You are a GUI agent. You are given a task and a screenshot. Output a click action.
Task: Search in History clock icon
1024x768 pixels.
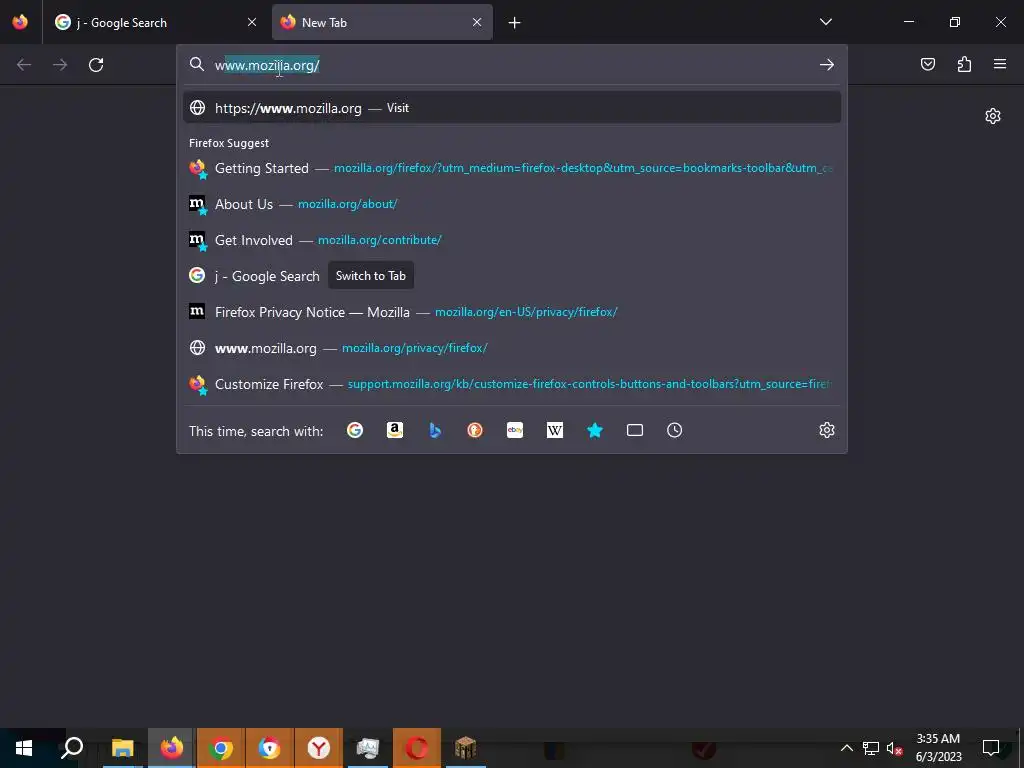(675, 430)
